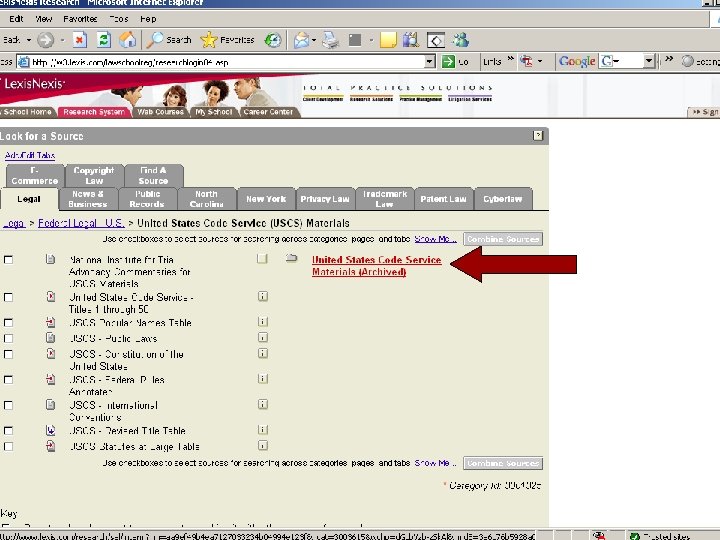The height and width of the screenshot is (540, 720).
Task: Check the USCS Constitution of the United States box
Action: click(8, 354)
